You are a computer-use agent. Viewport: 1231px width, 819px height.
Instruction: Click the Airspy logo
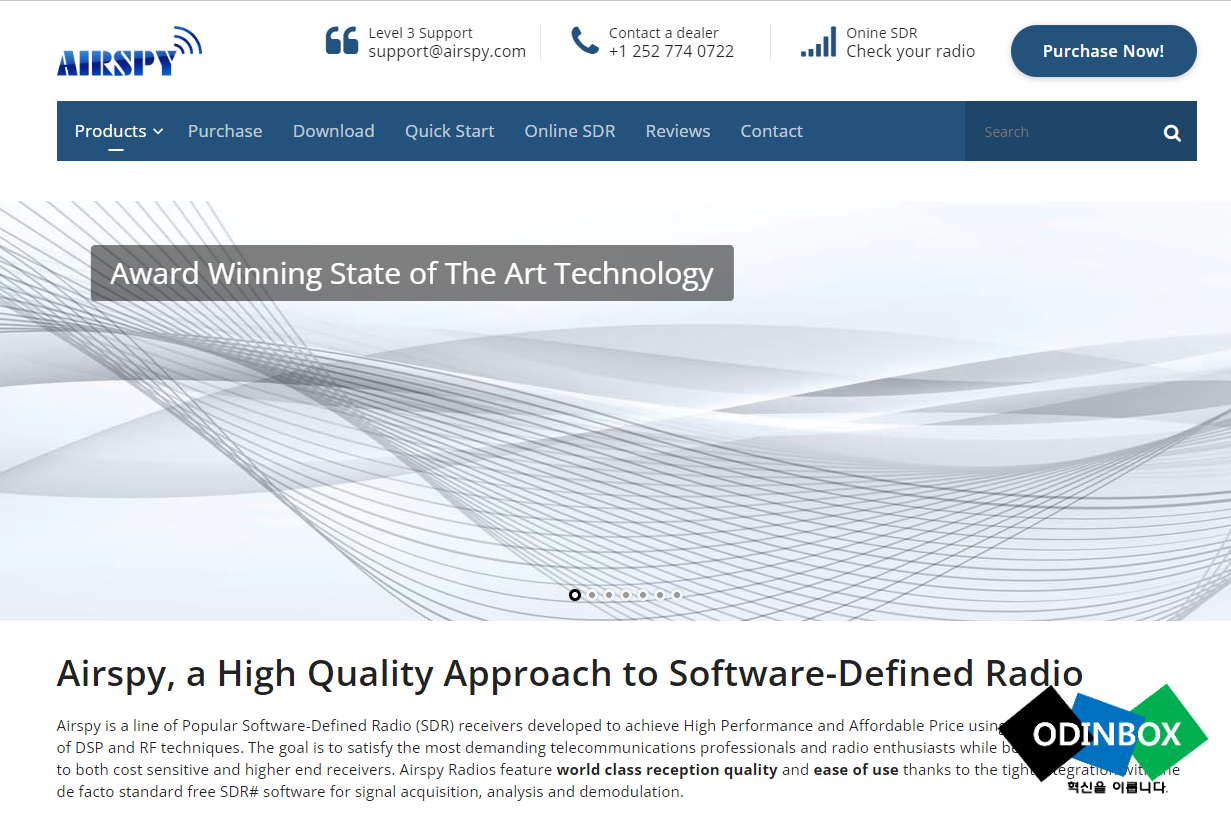(x=129, y=52)
